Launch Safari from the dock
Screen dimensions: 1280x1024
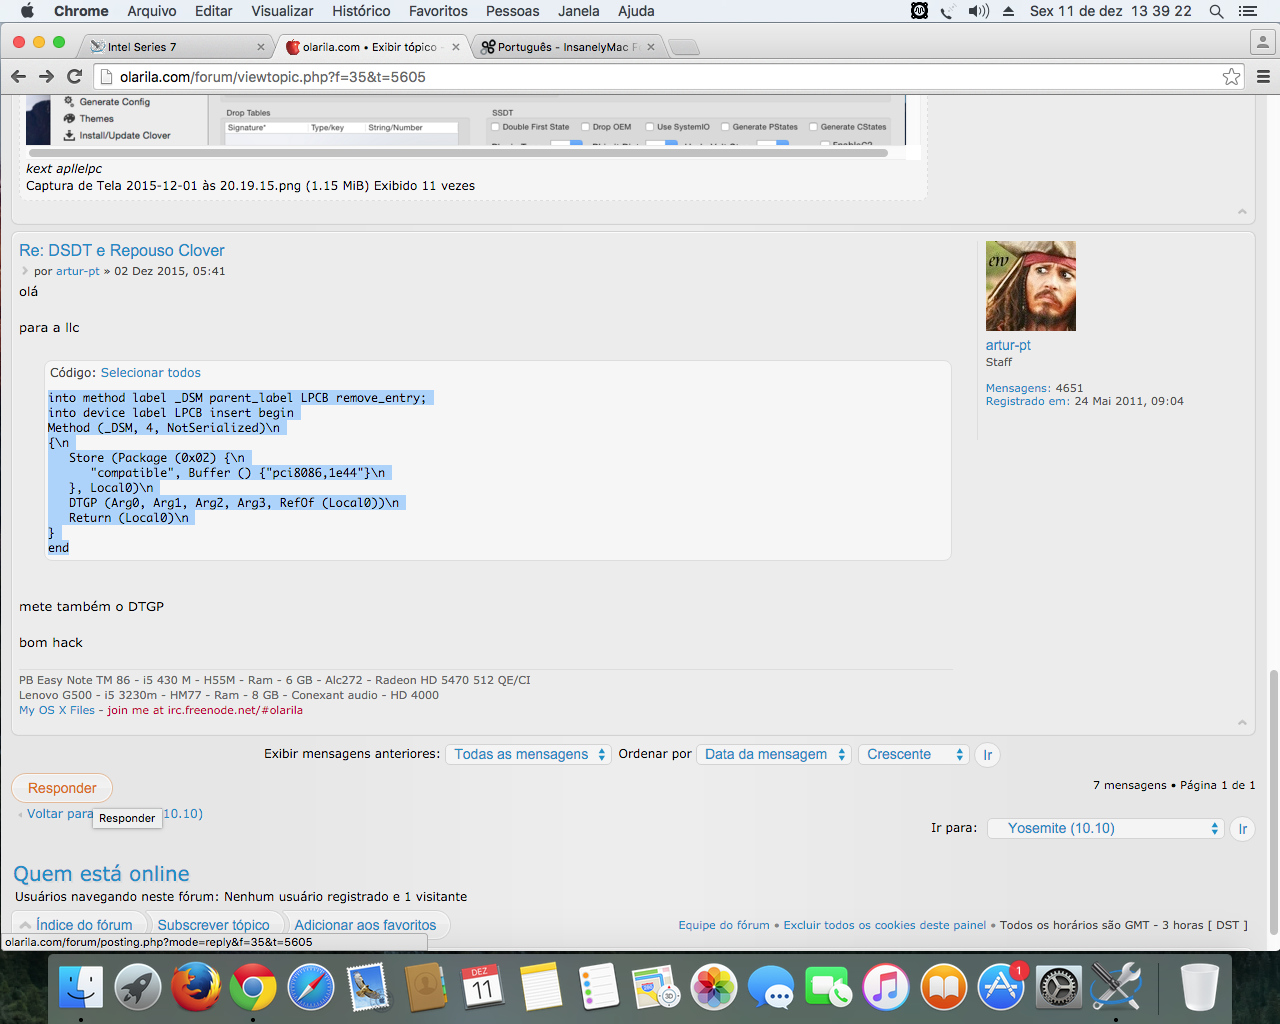[311, 988]
